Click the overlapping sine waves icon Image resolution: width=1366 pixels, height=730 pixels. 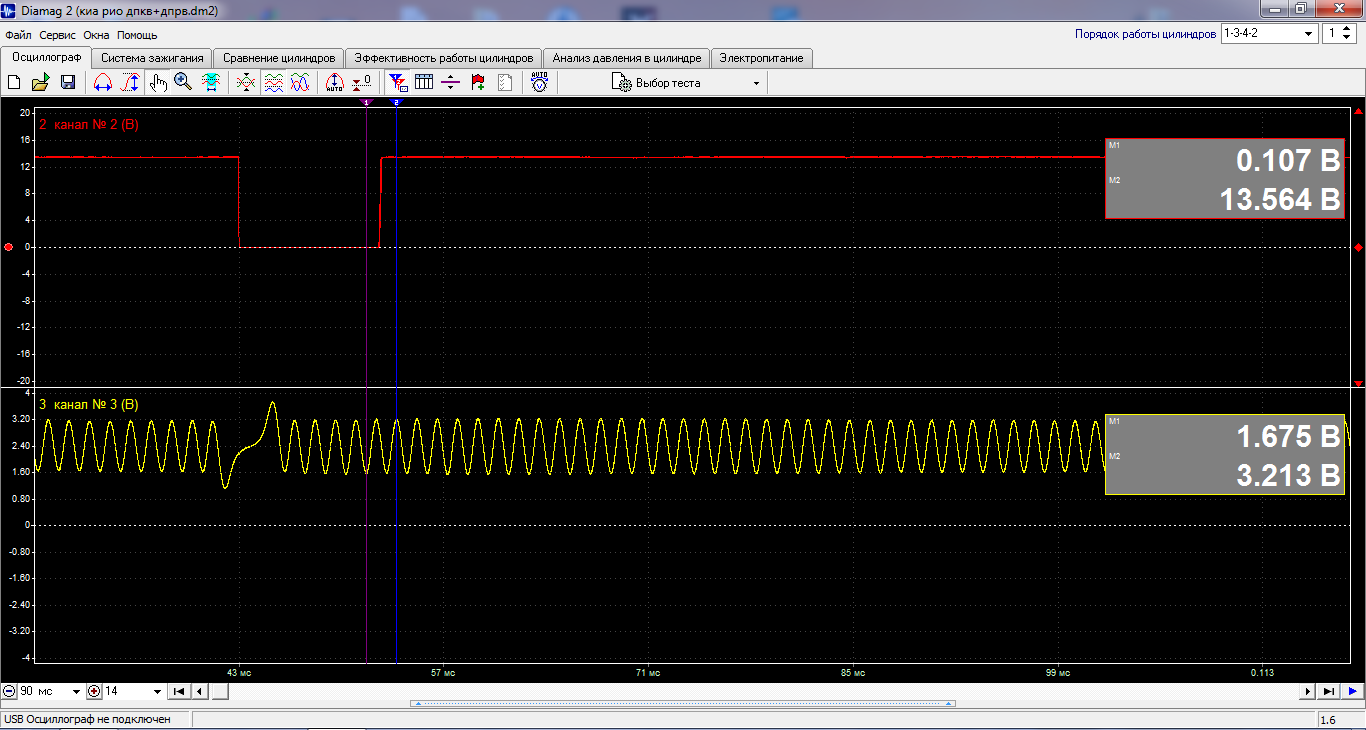pyautogui.click(x=300, y=83)
